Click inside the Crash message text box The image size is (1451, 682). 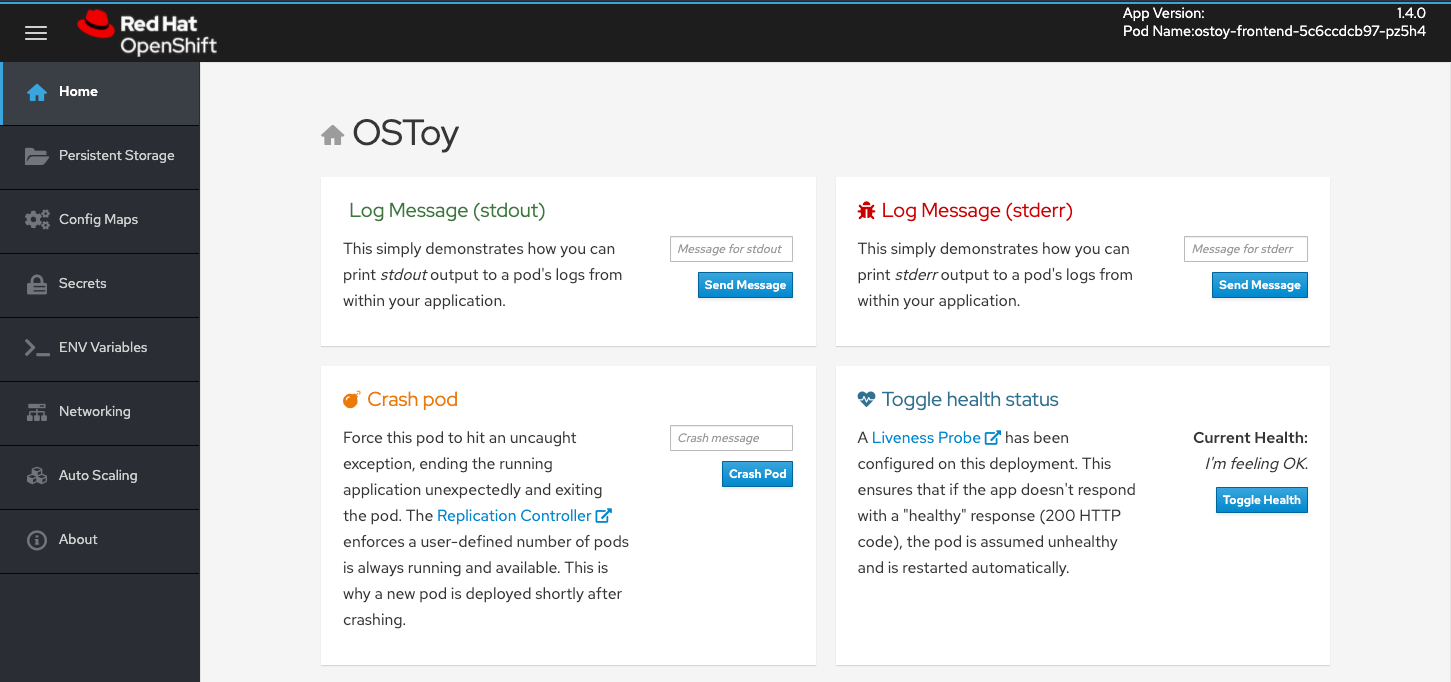[731, 437]
